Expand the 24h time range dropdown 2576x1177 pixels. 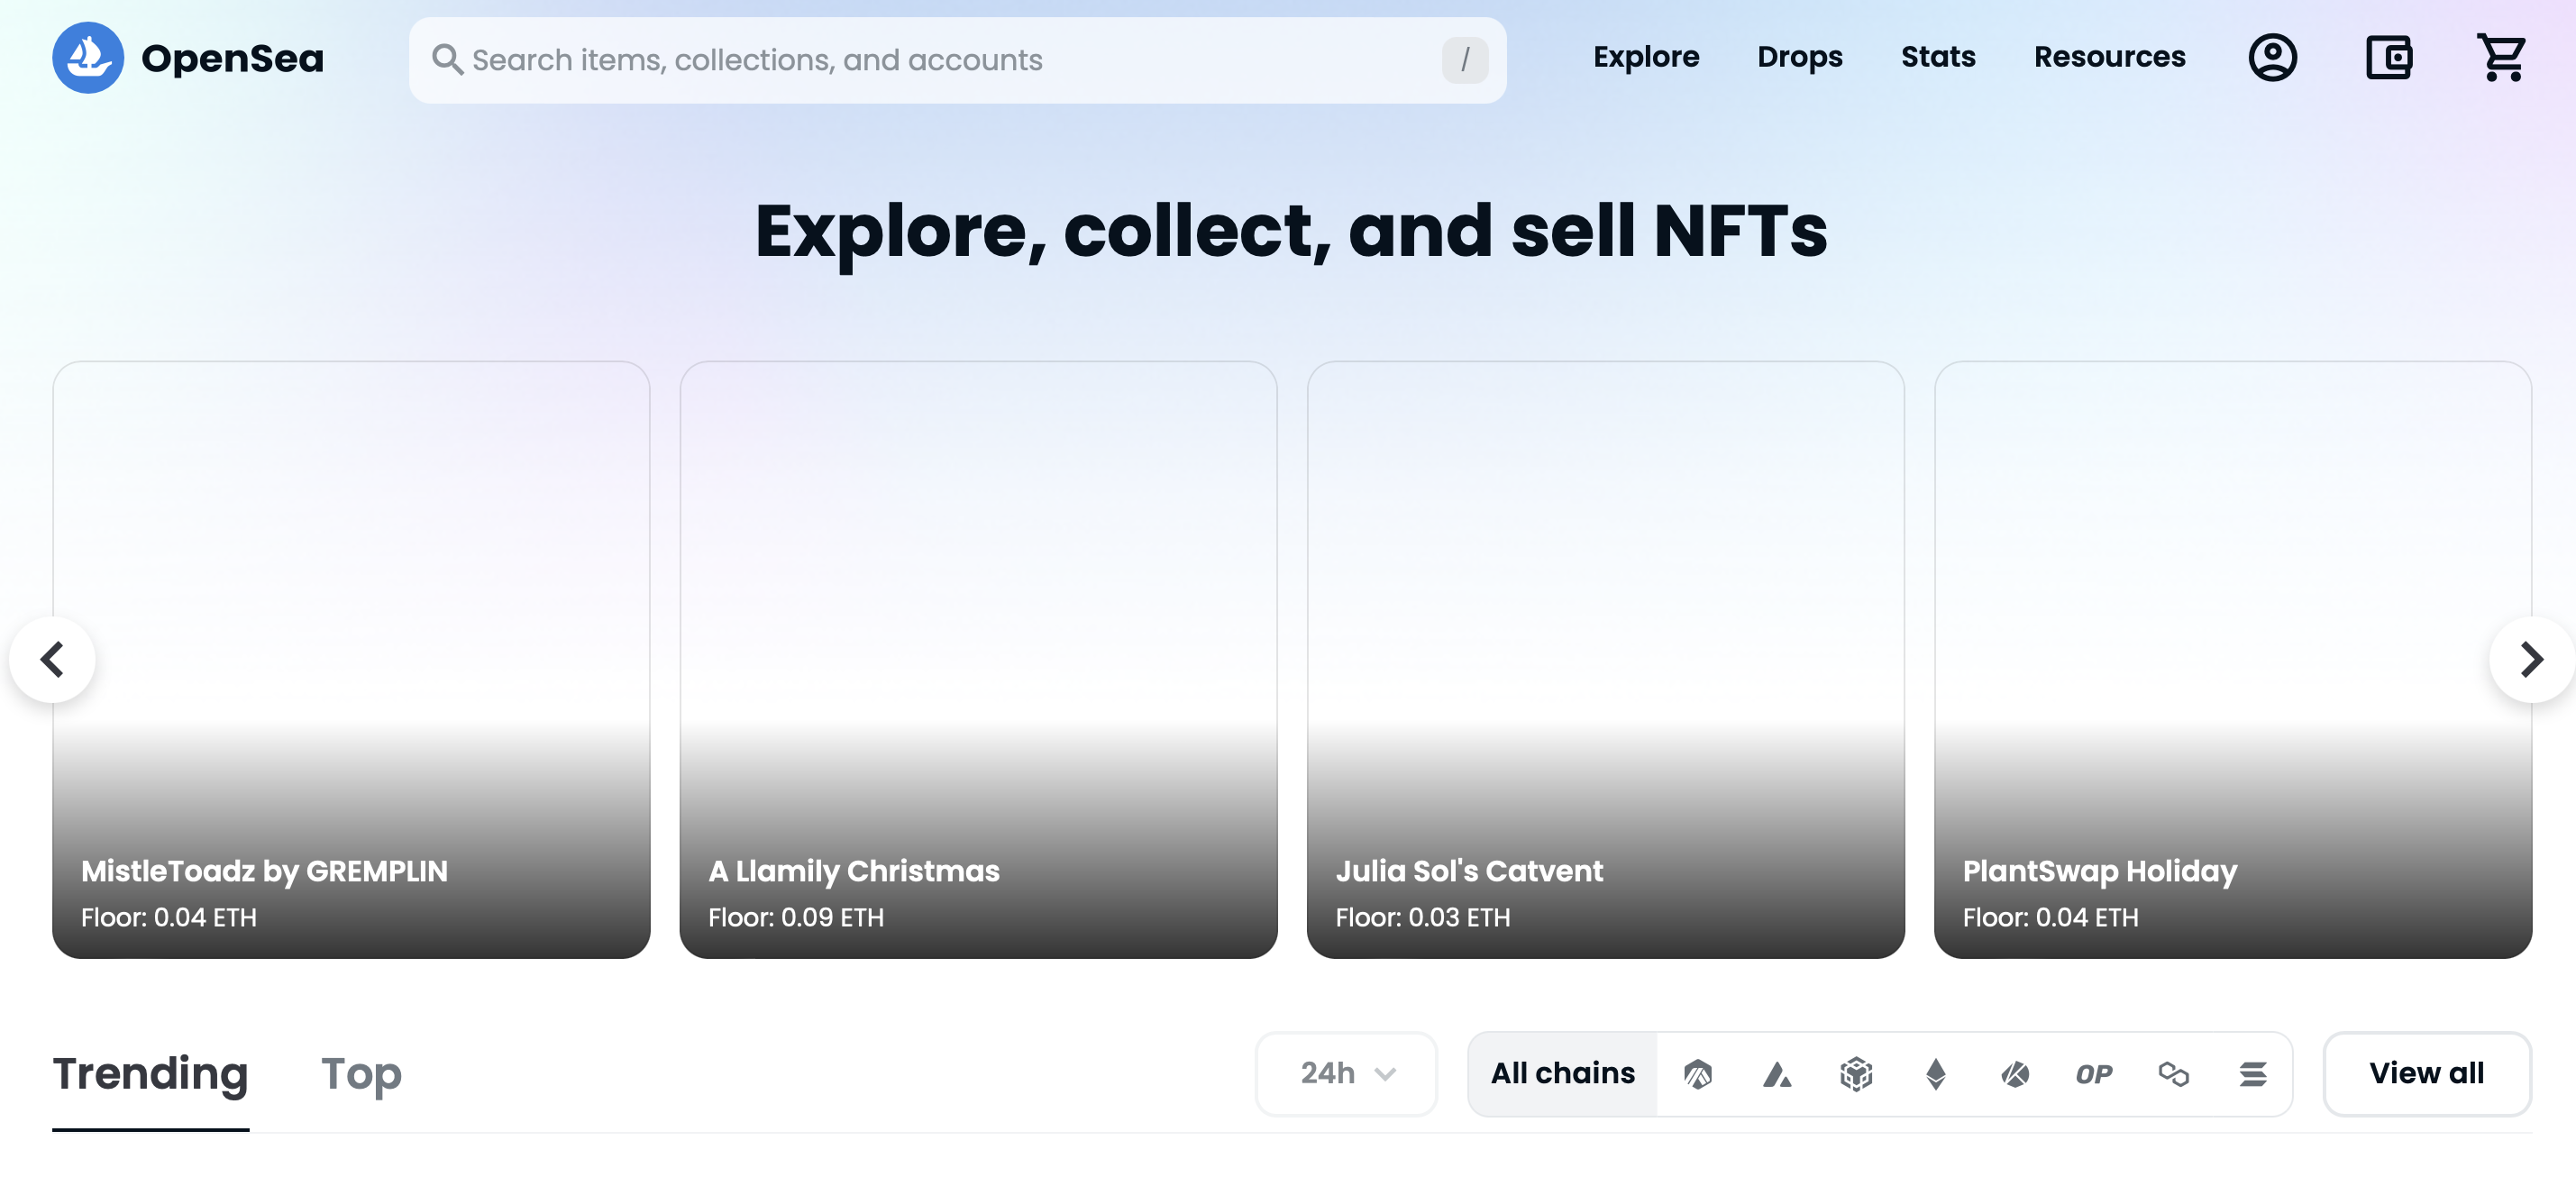[1346, 1074]
